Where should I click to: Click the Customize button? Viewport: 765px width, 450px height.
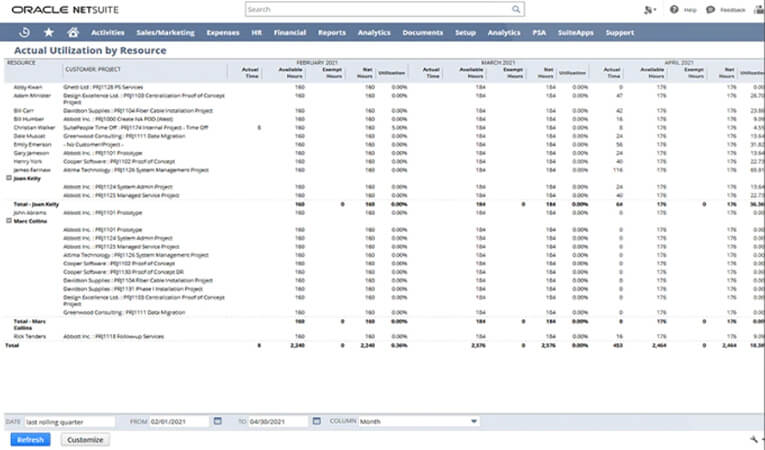click(x=85, y=440)
